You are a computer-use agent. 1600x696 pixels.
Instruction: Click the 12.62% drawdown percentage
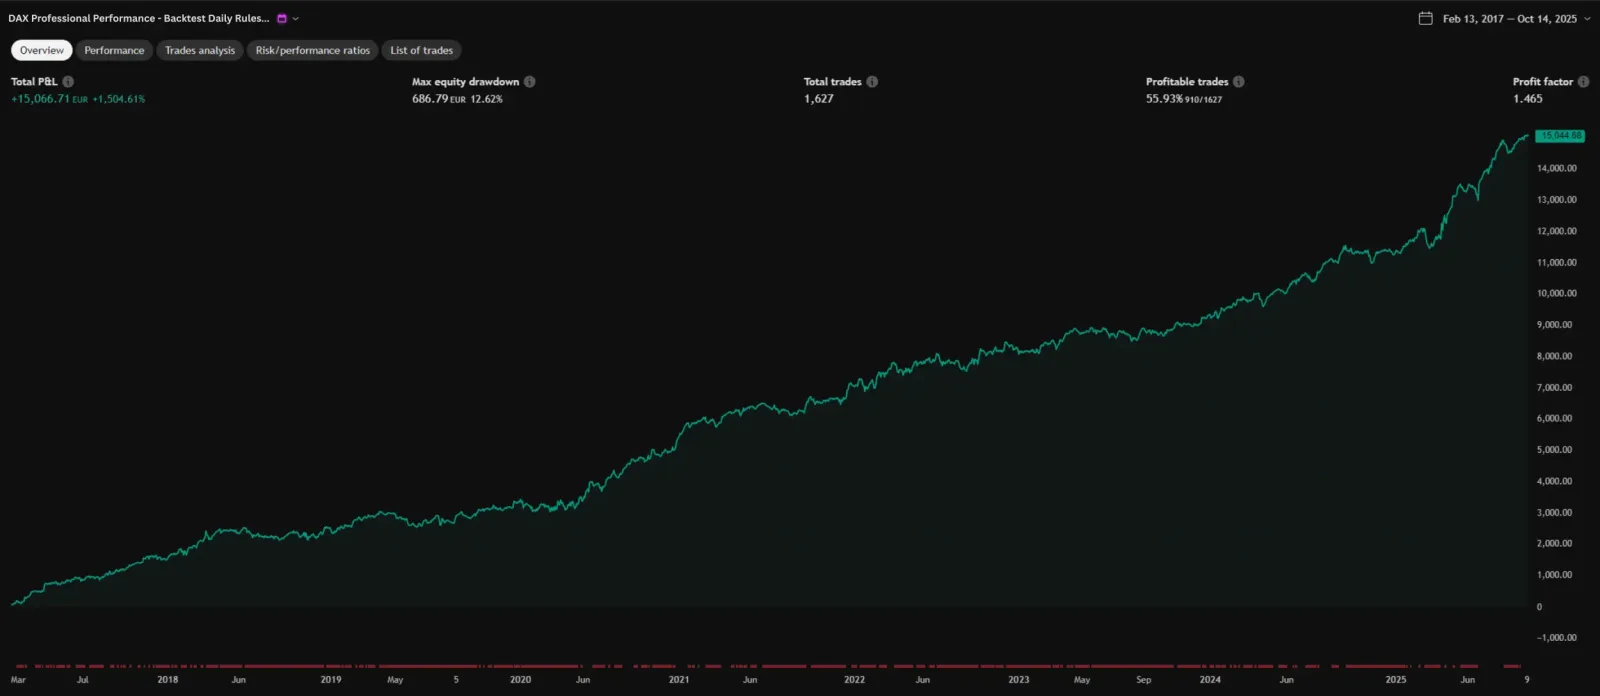(487, 99)
